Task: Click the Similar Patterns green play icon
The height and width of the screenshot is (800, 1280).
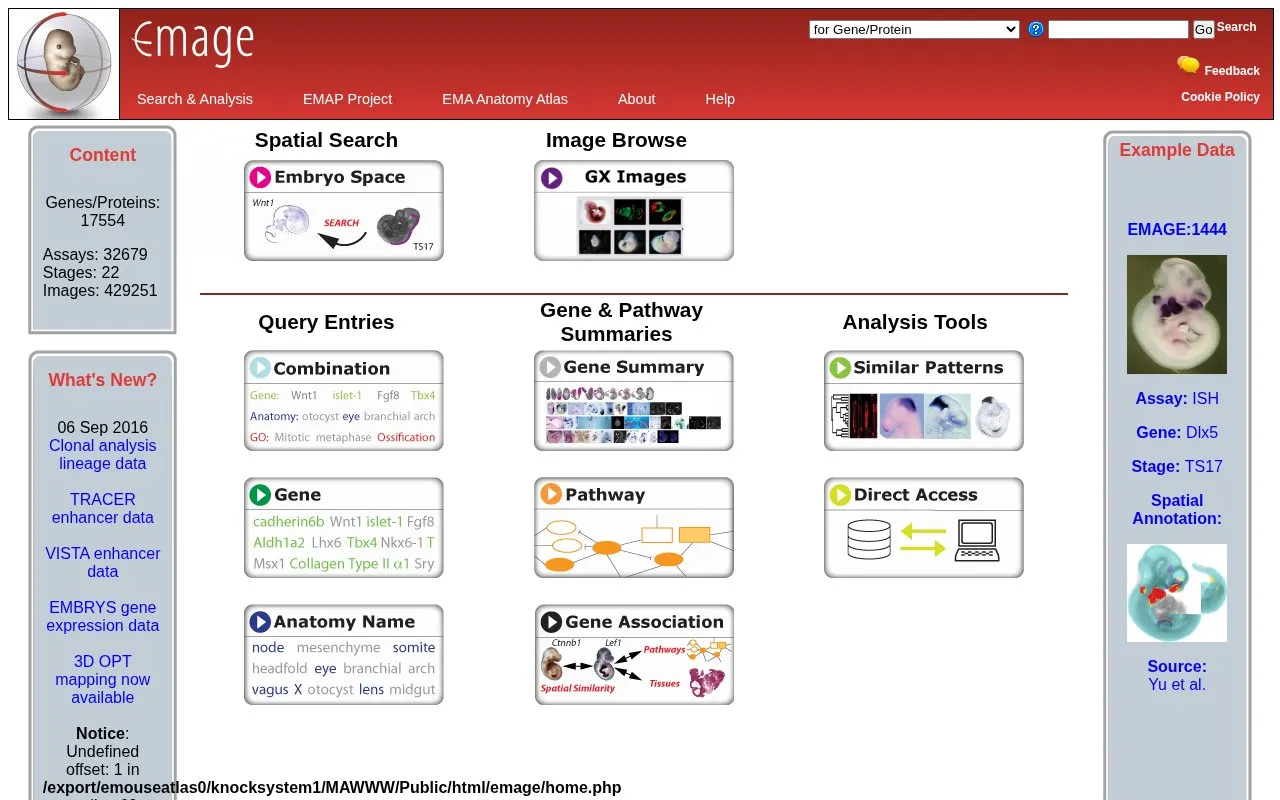Action: pos(840,367)
